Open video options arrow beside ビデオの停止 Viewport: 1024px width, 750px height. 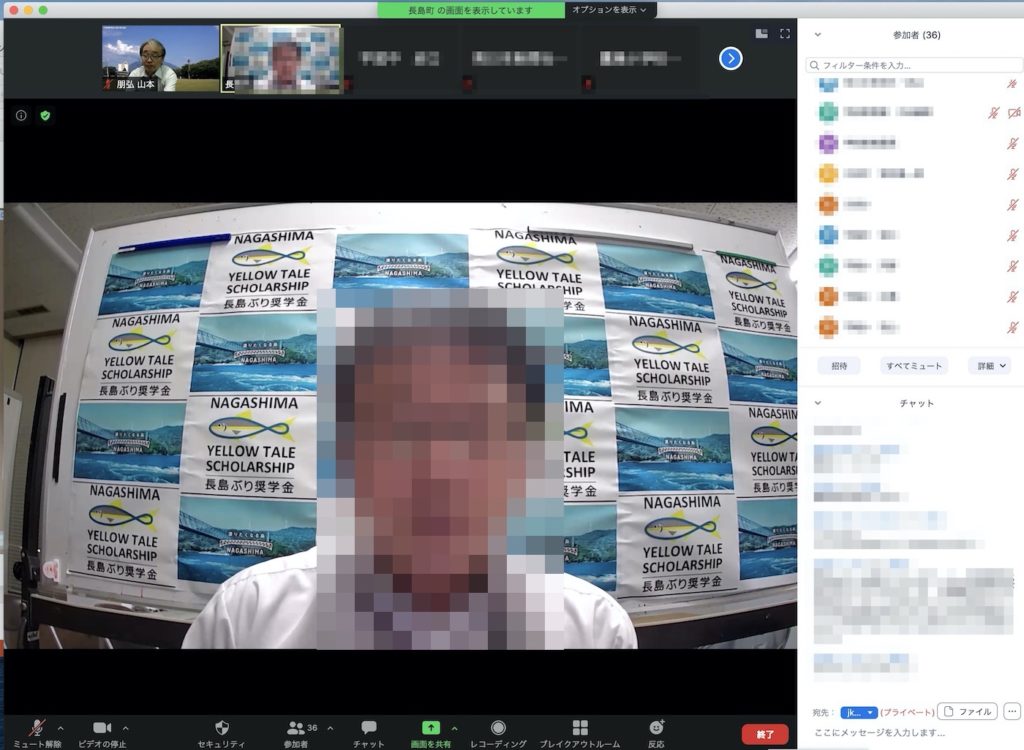tap(125, 728)
